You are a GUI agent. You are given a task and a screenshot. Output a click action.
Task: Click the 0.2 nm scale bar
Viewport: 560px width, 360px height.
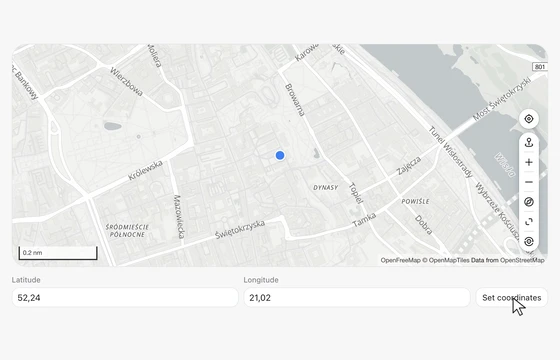(x=58, y=253)
